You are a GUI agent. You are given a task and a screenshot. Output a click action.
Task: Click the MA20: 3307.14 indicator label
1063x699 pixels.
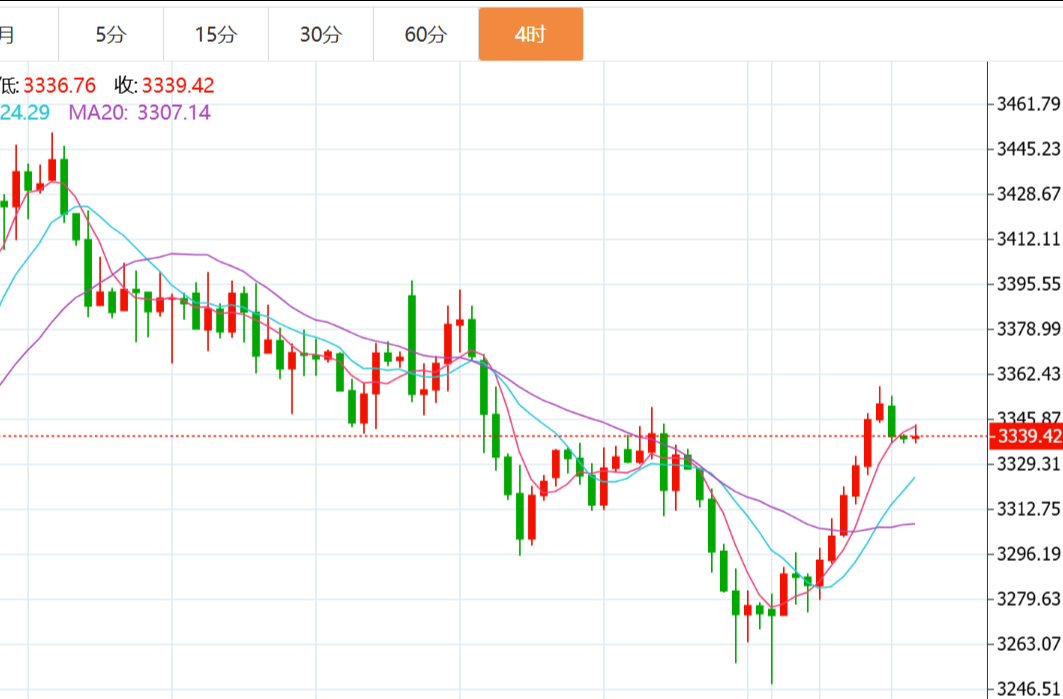(140, 112)
